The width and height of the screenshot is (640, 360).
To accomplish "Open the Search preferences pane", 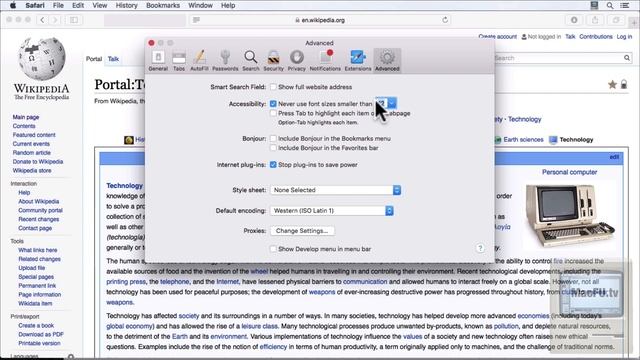I will tap(251, 60).
